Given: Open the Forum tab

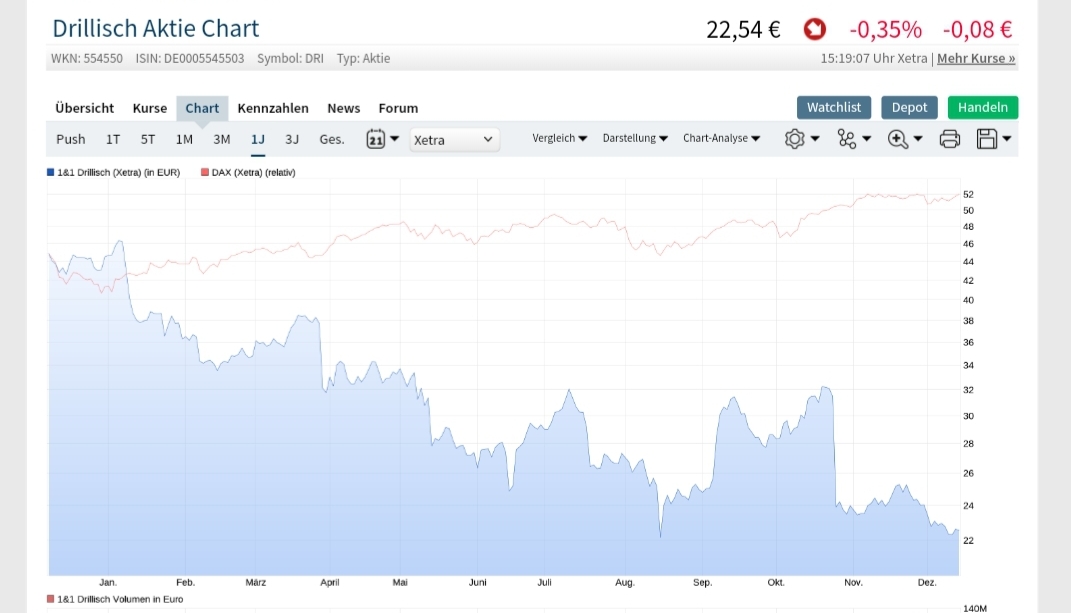Looking at the screenshot, I should (x=398, y=108).
